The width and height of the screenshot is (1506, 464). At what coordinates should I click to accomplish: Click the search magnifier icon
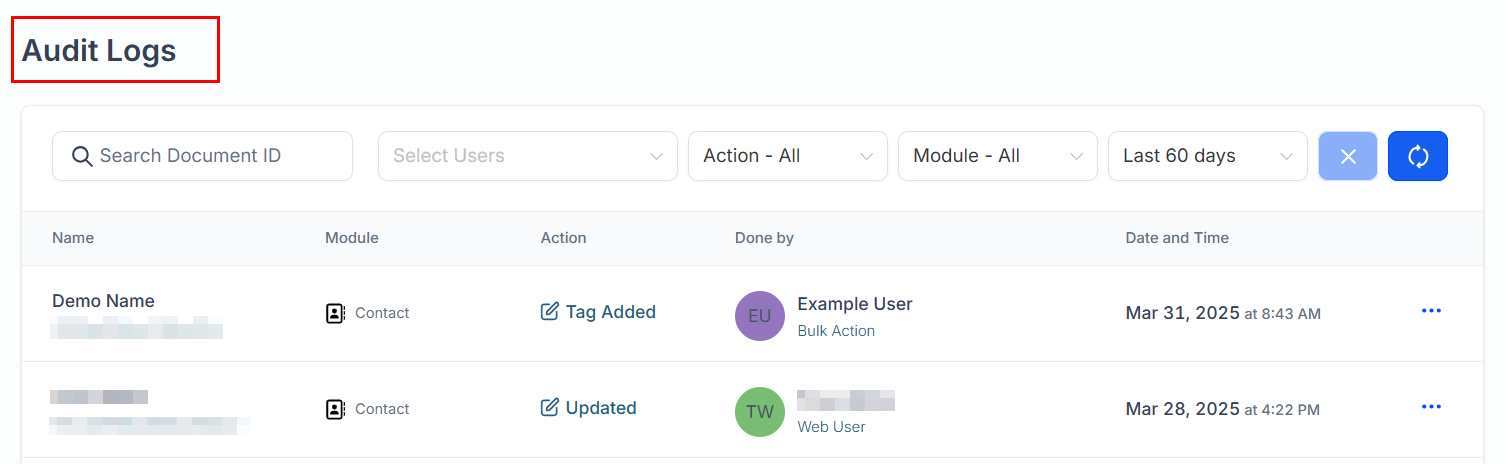[82, 156]
